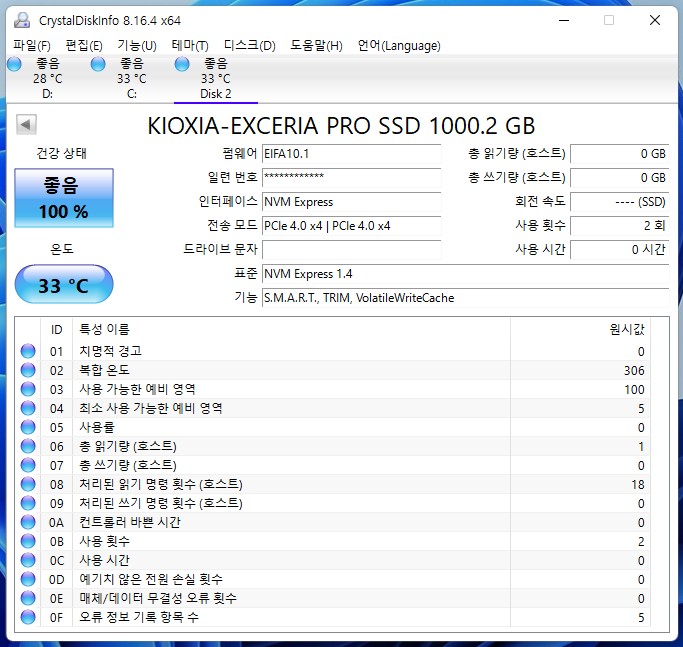Click status orb of 0E 매체/데이터 무결성 오류 횟수
This screenshot has height=647, width=683.
pos(28,598)
